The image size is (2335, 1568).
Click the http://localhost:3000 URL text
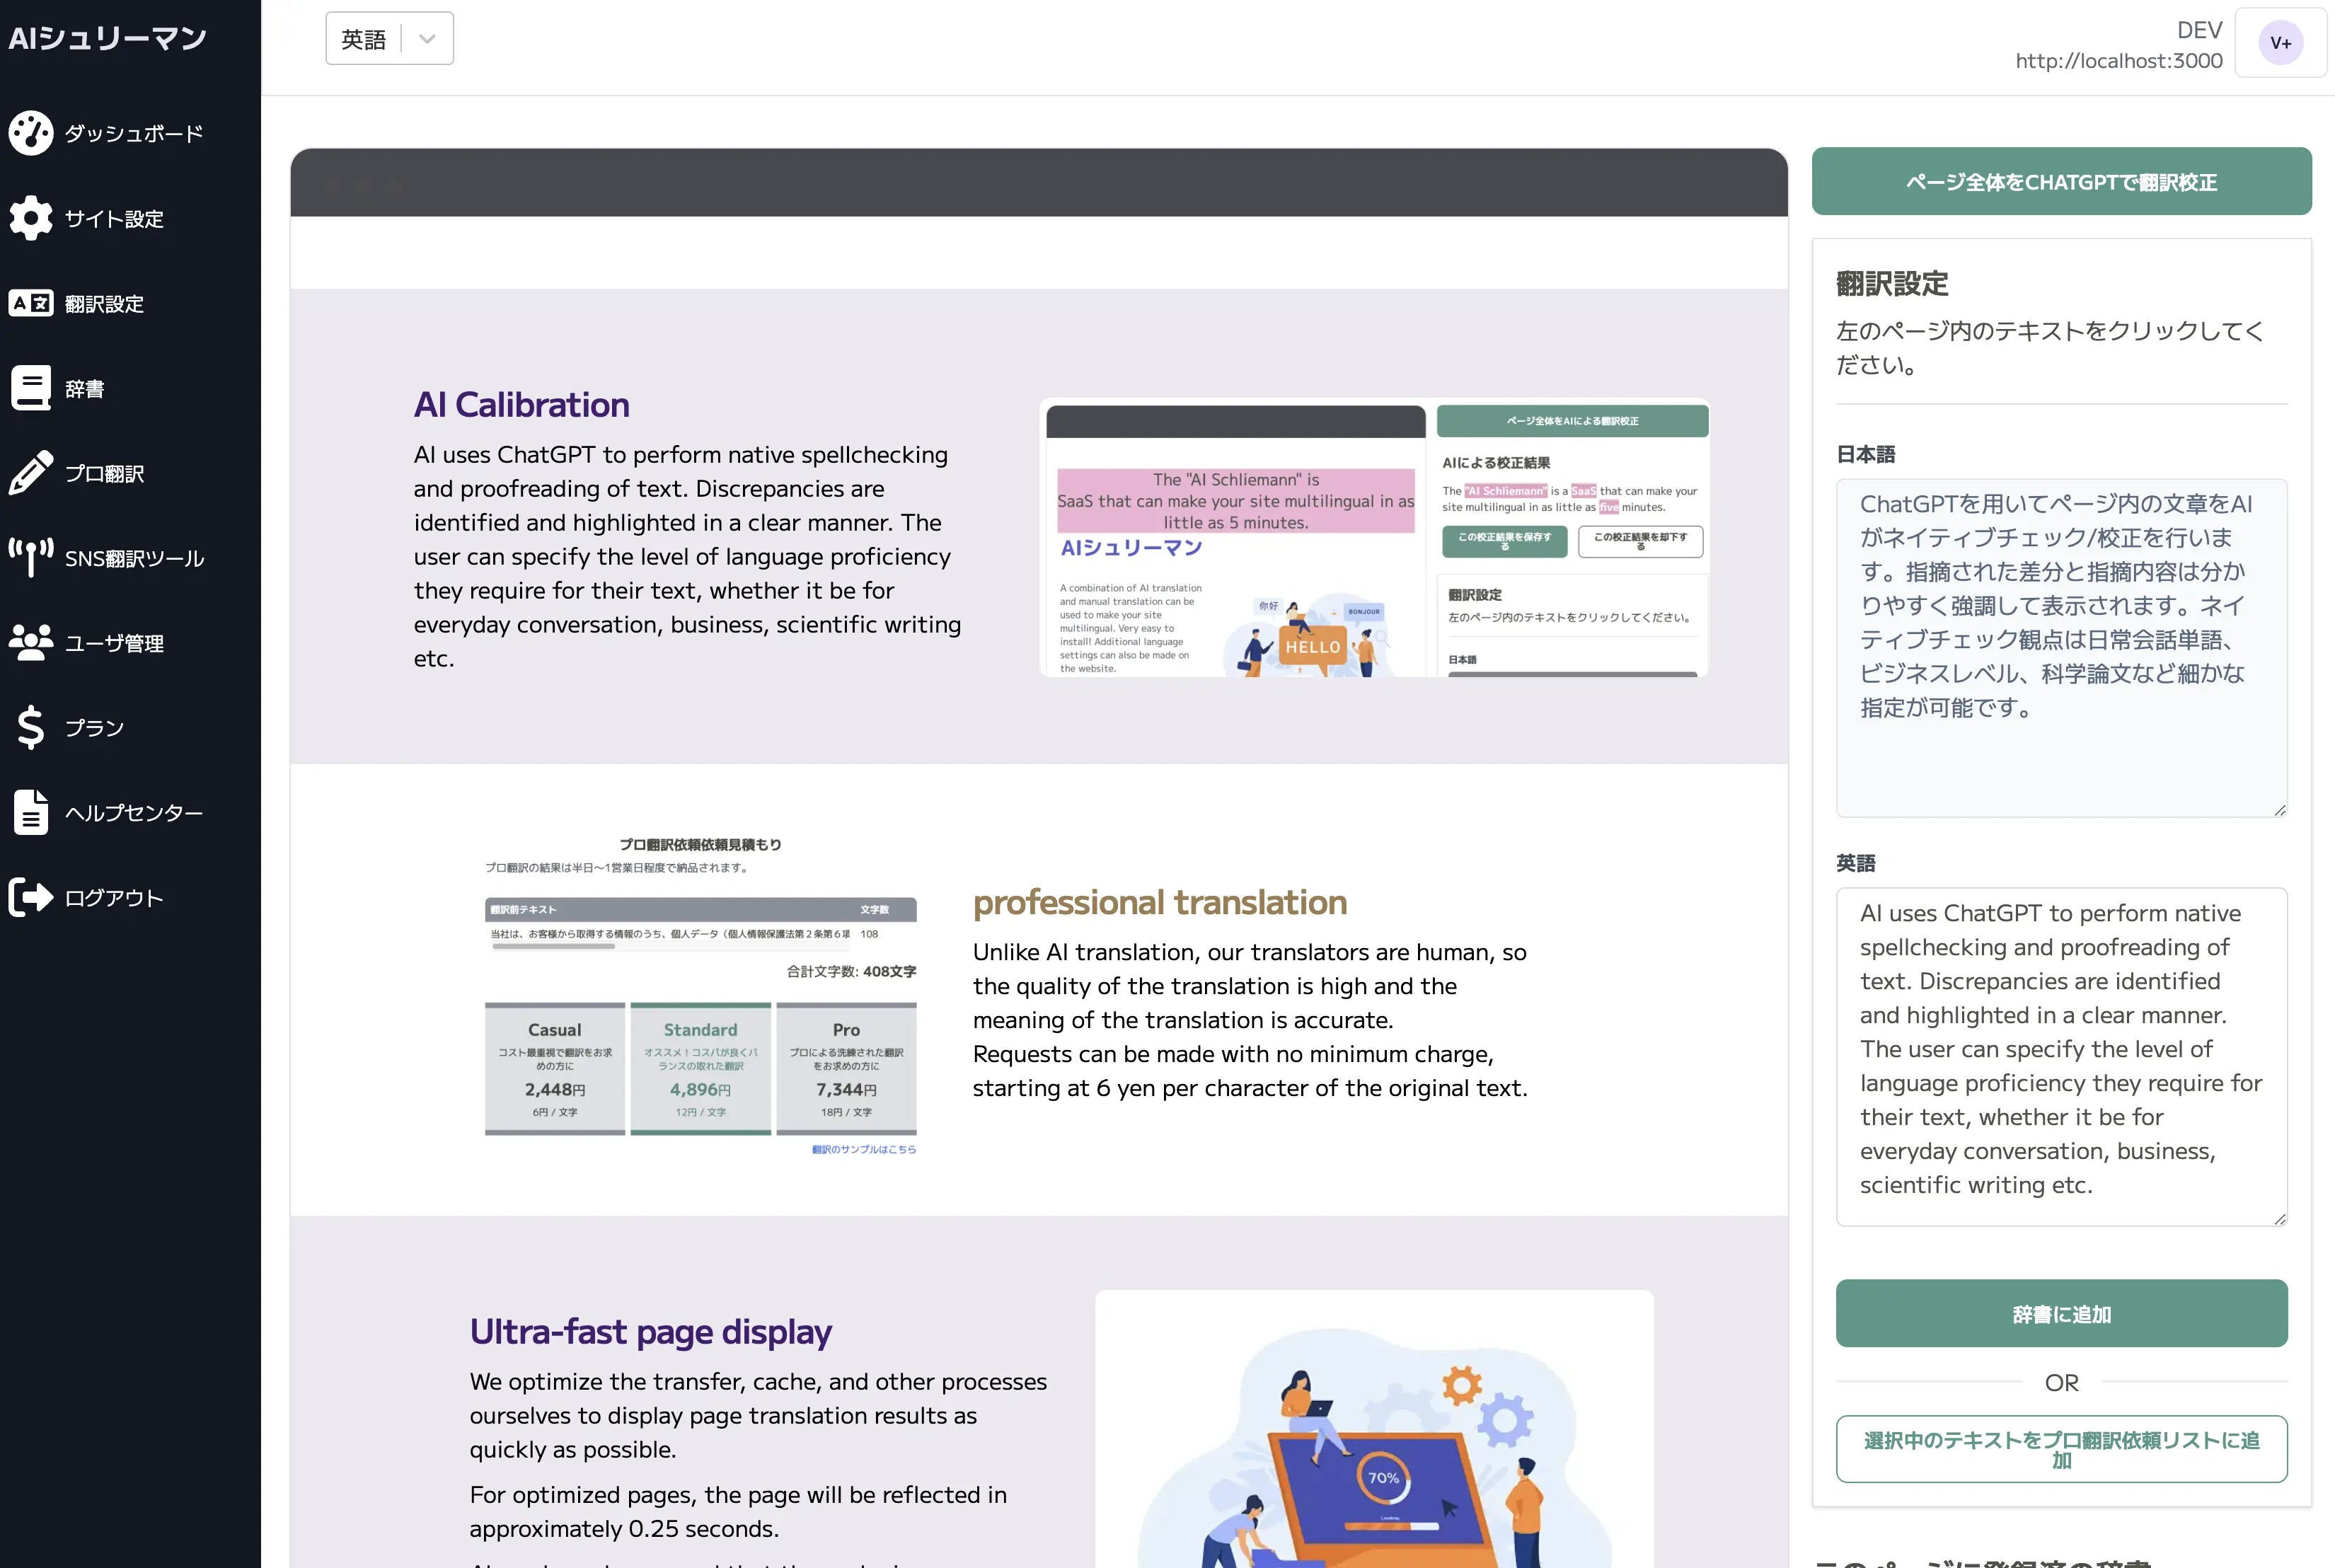(x=2119, y=60)
